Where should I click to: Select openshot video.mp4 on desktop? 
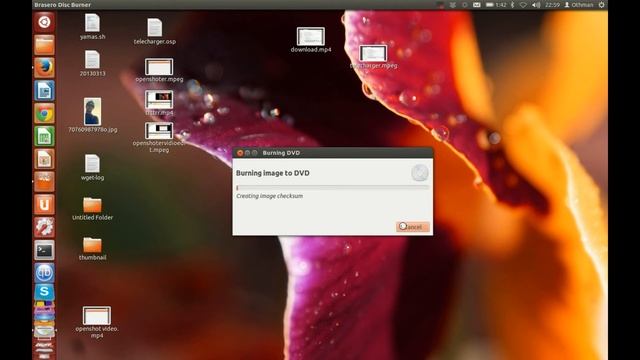point(97,322)
